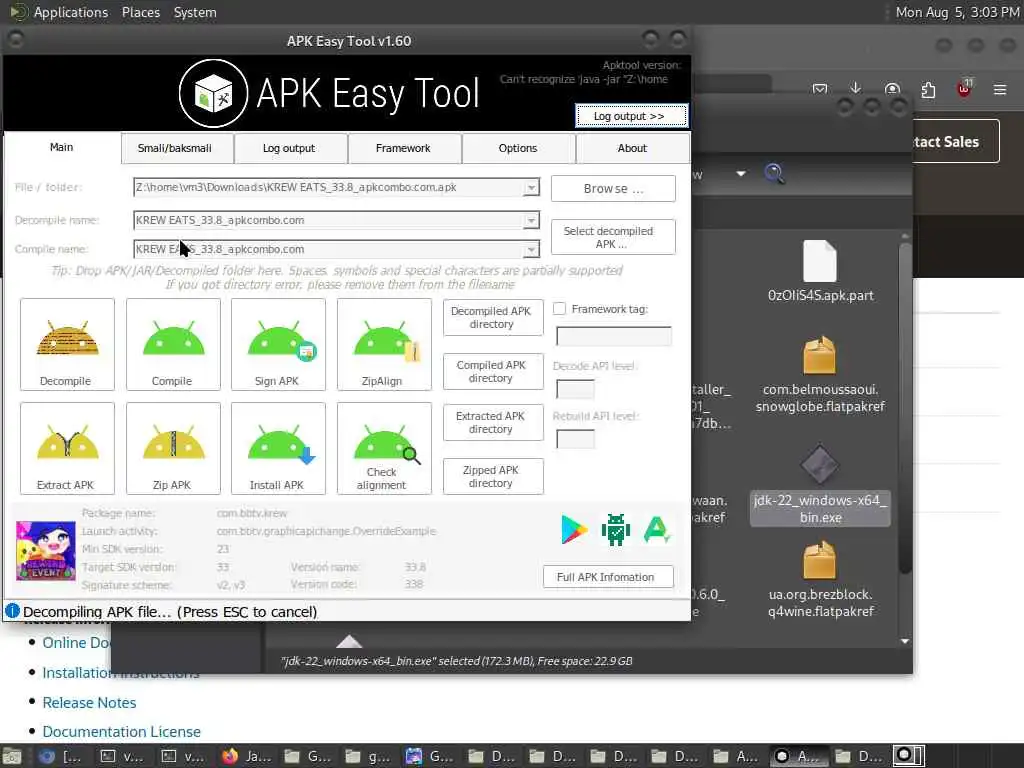1024x768 pixels.
Task: Click Select decompiled APK ... button
Action: [613, 237]
